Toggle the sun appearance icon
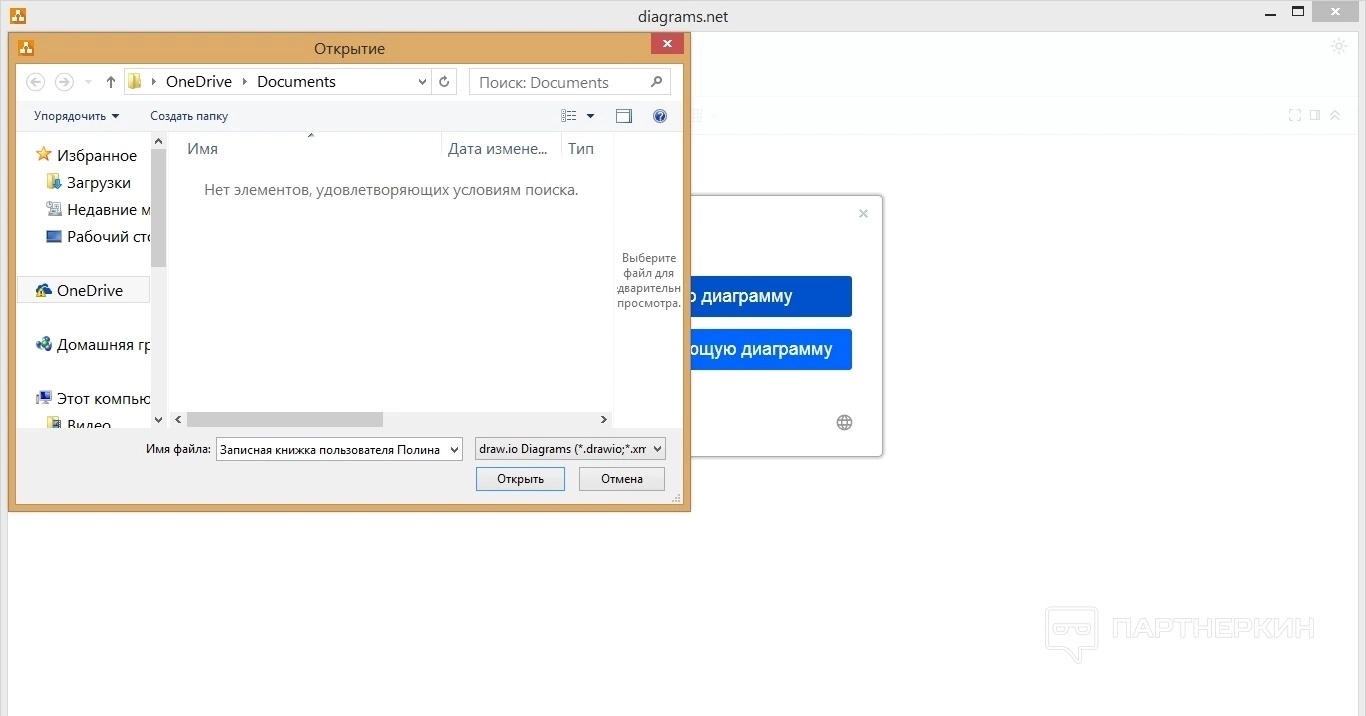Image resolution: width=1366 pixels, height=716 pixels. pos(1339,46)
